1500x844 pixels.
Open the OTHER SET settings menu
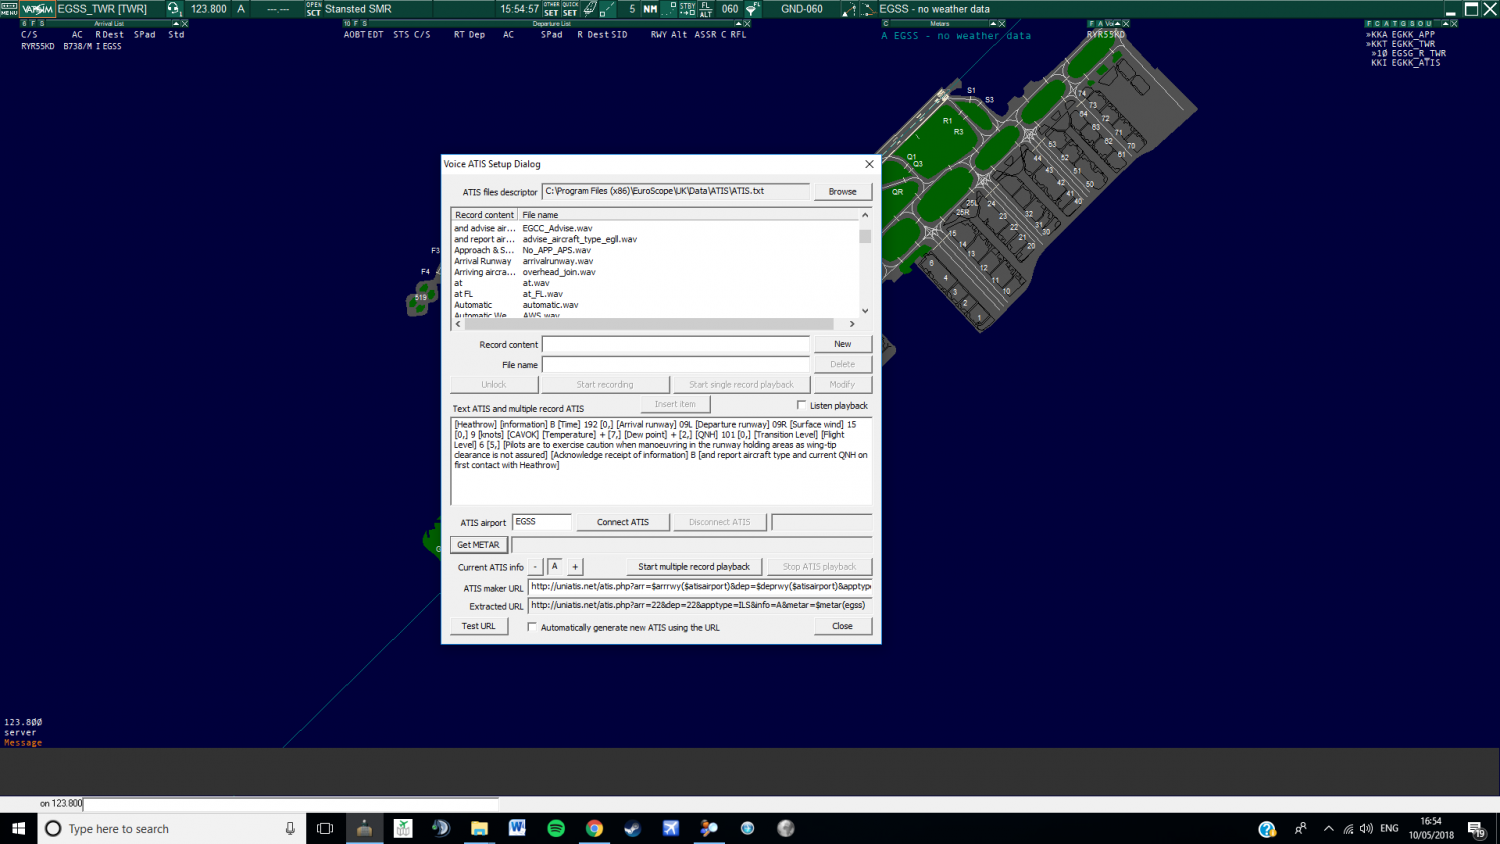[551, 9]
